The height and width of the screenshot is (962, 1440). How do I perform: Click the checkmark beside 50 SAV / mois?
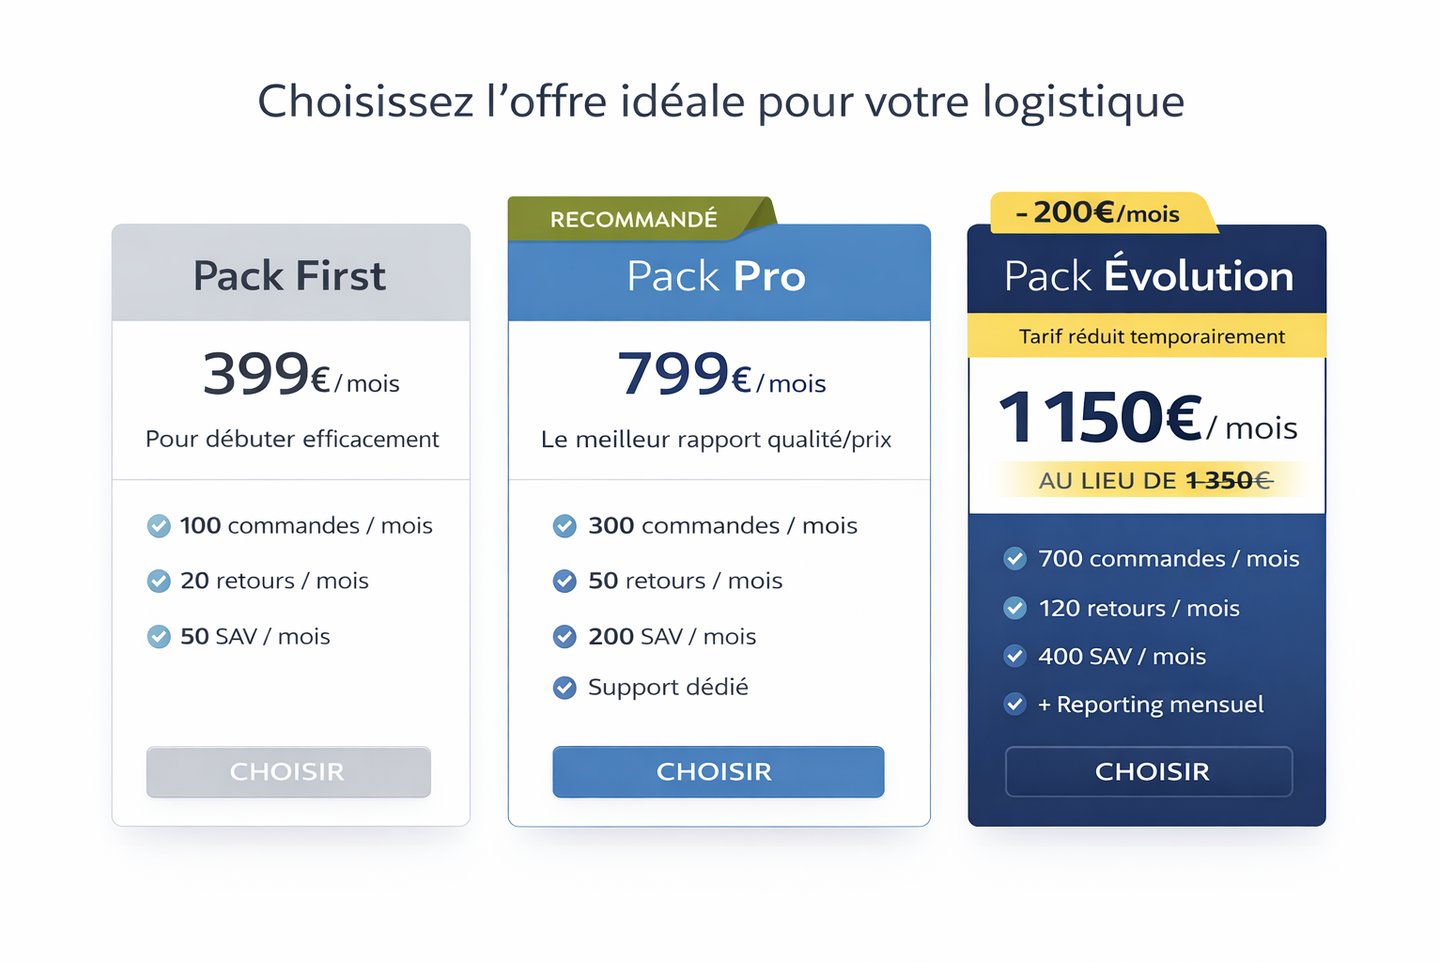coord(159,637)
